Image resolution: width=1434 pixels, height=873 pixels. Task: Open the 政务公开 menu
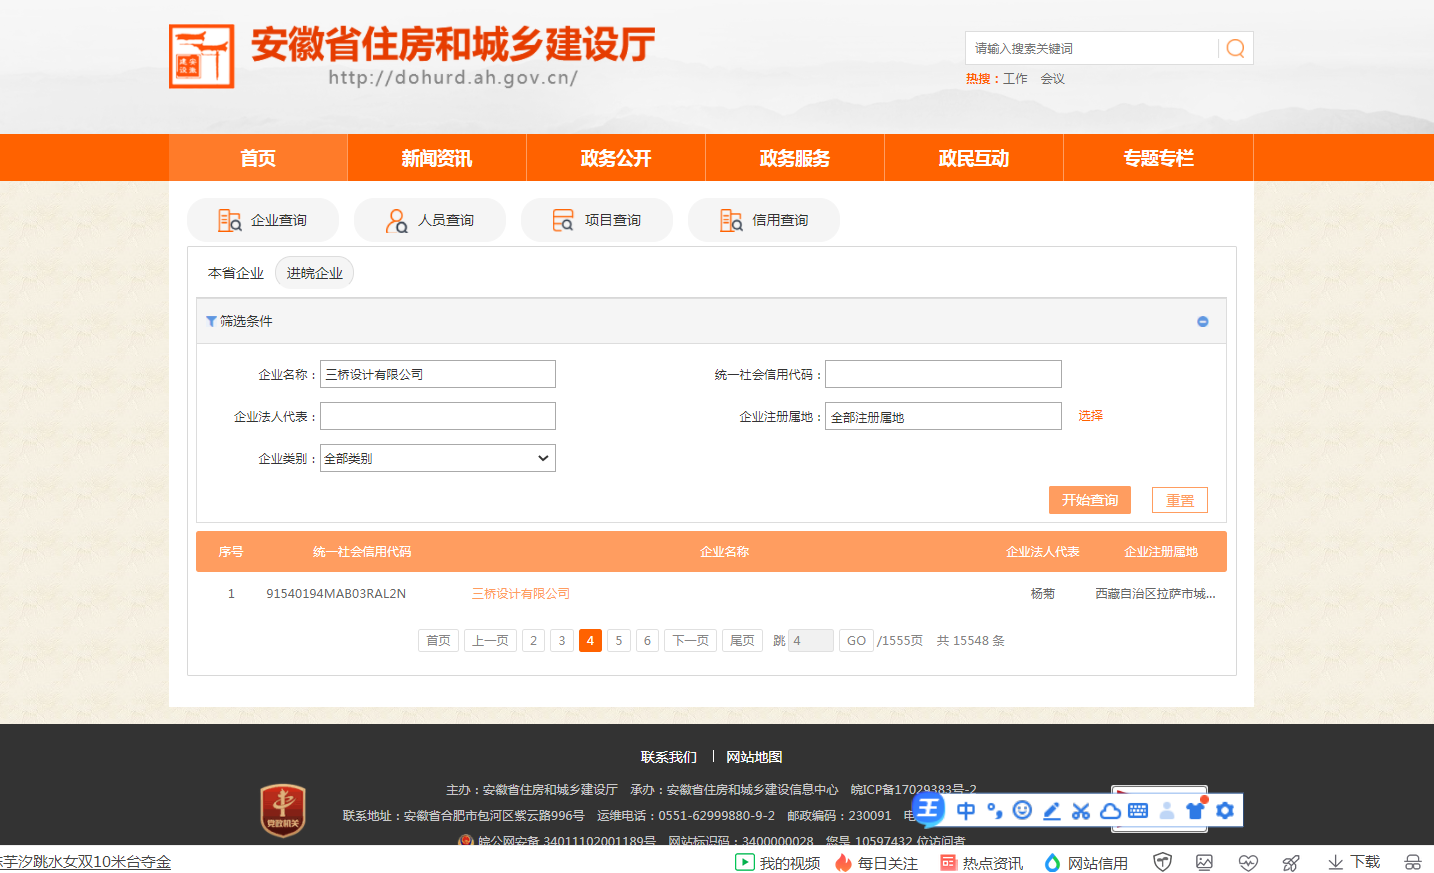[x=616, y=158]
